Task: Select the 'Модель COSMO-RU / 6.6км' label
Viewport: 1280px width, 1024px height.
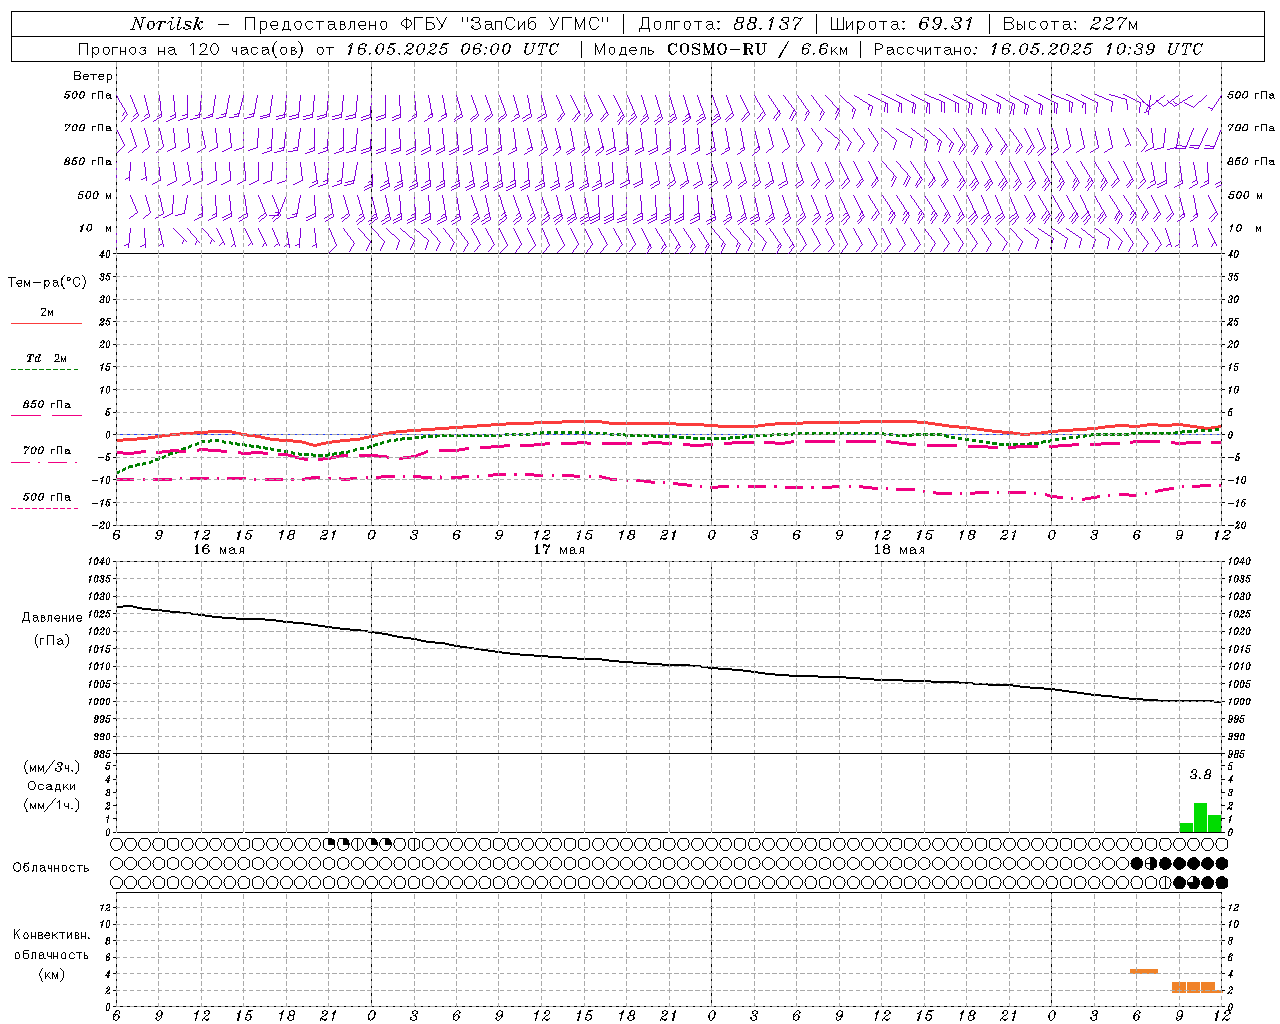Action: [x=720, y=49]
